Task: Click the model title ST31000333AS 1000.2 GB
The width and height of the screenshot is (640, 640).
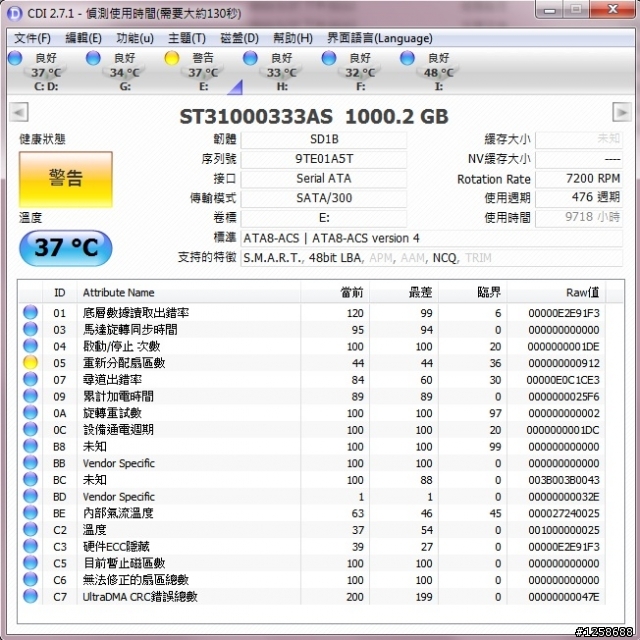Action: 314,117
